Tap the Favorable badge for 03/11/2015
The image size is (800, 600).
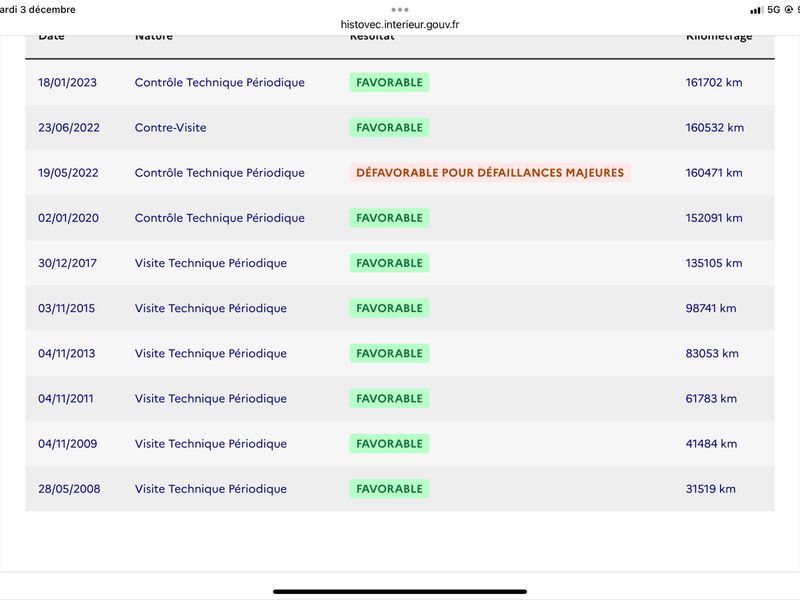[x=389, y=308]
